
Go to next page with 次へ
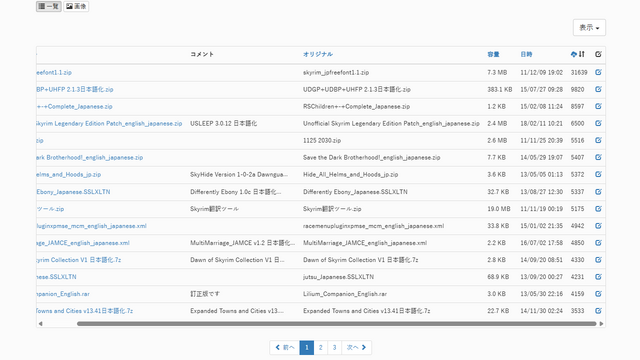point(356,347)
